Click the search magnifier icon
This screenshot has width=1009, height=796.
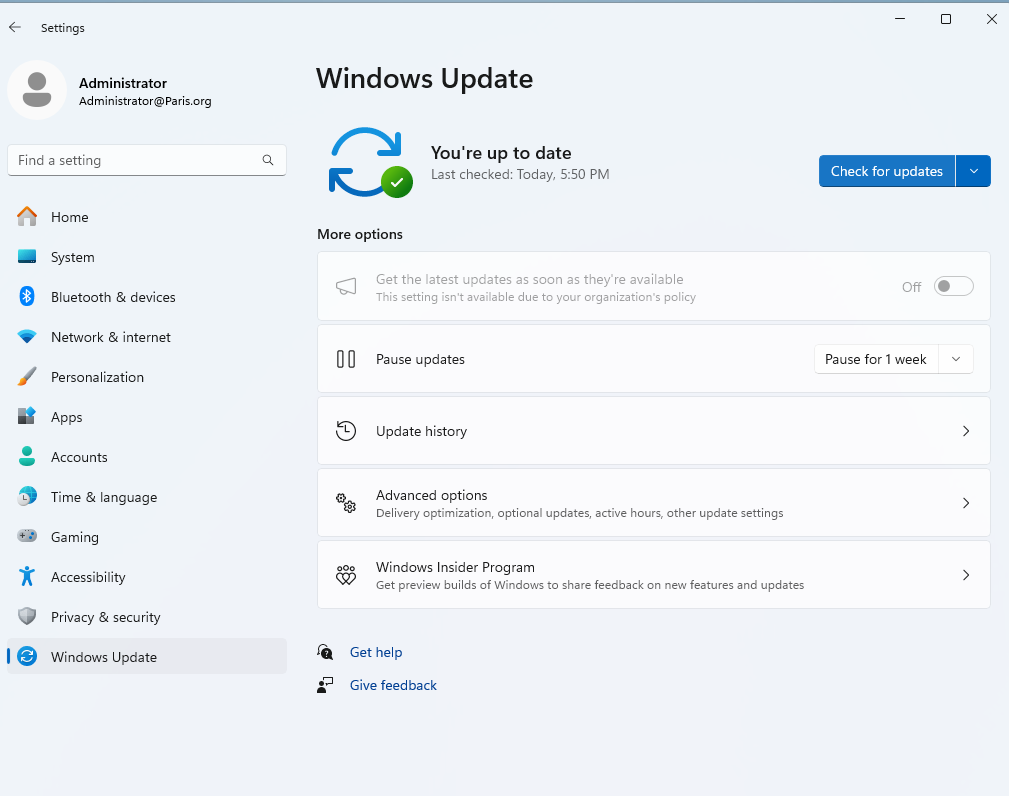268,160
